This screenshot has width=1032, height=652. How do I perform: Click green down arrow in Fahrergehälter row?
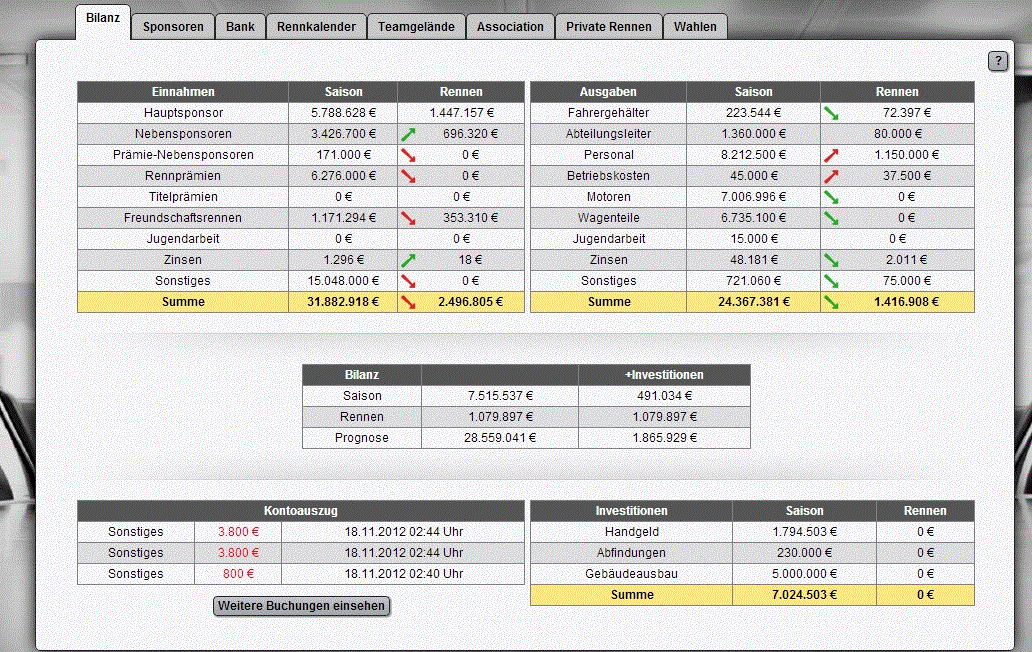click(831, 113)
